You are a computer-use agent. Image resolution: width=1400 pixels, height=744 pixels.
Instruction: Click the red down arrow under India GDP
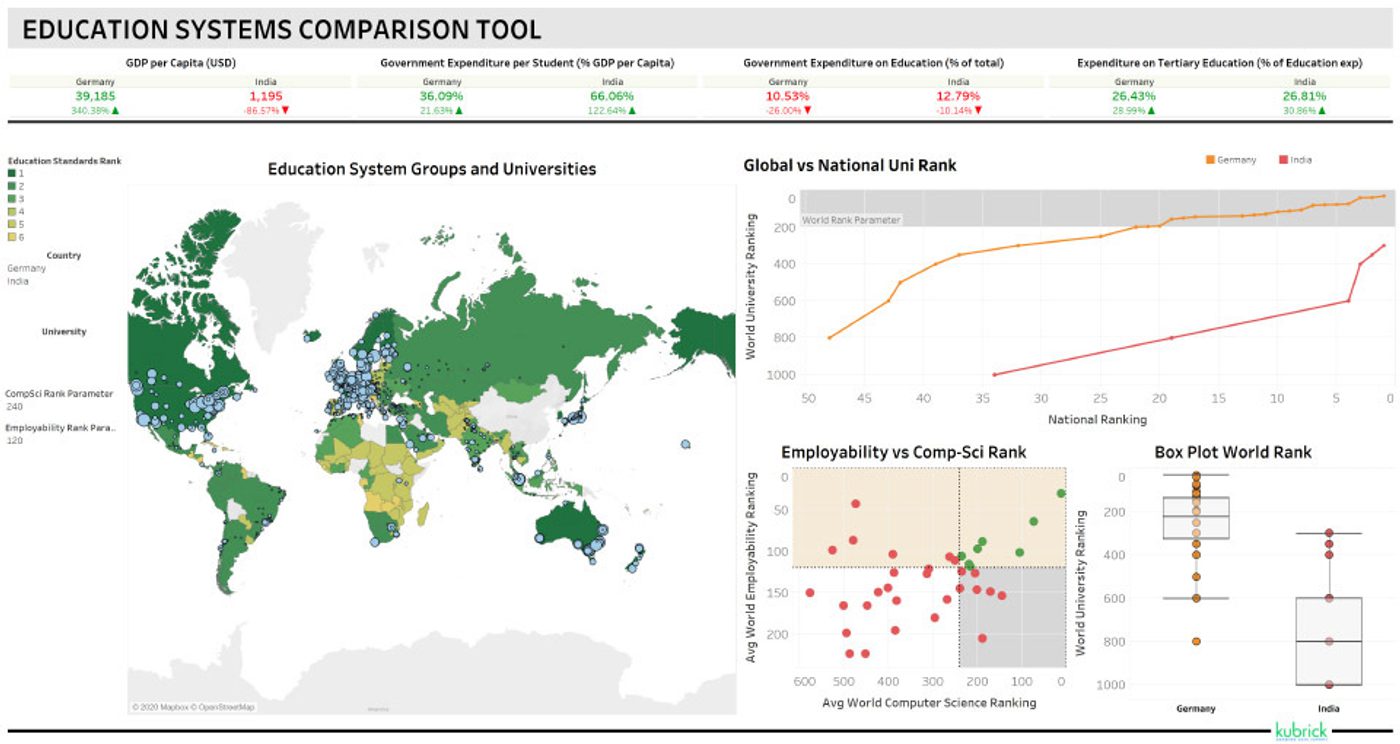click(x=284, y=110)
